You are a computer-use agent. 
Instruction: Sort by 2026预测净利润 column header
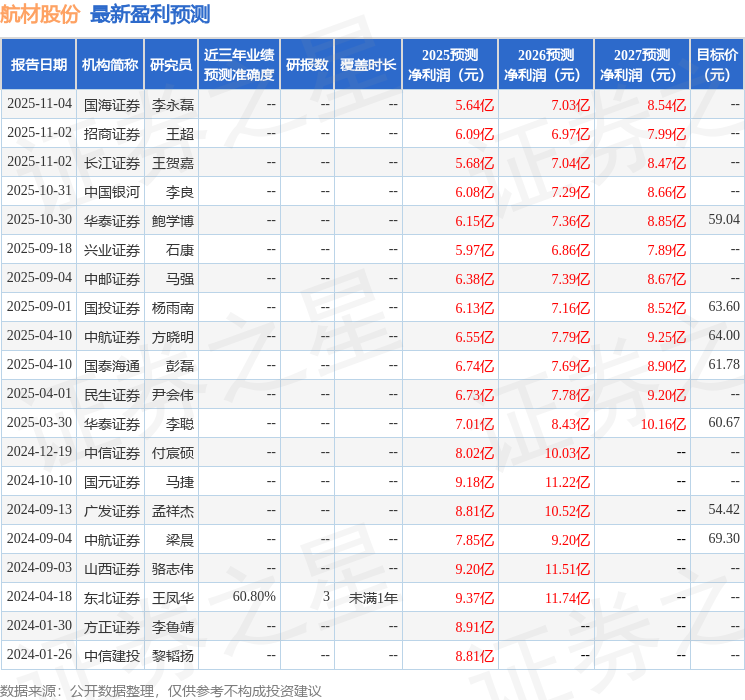click(x=546, y=65)
